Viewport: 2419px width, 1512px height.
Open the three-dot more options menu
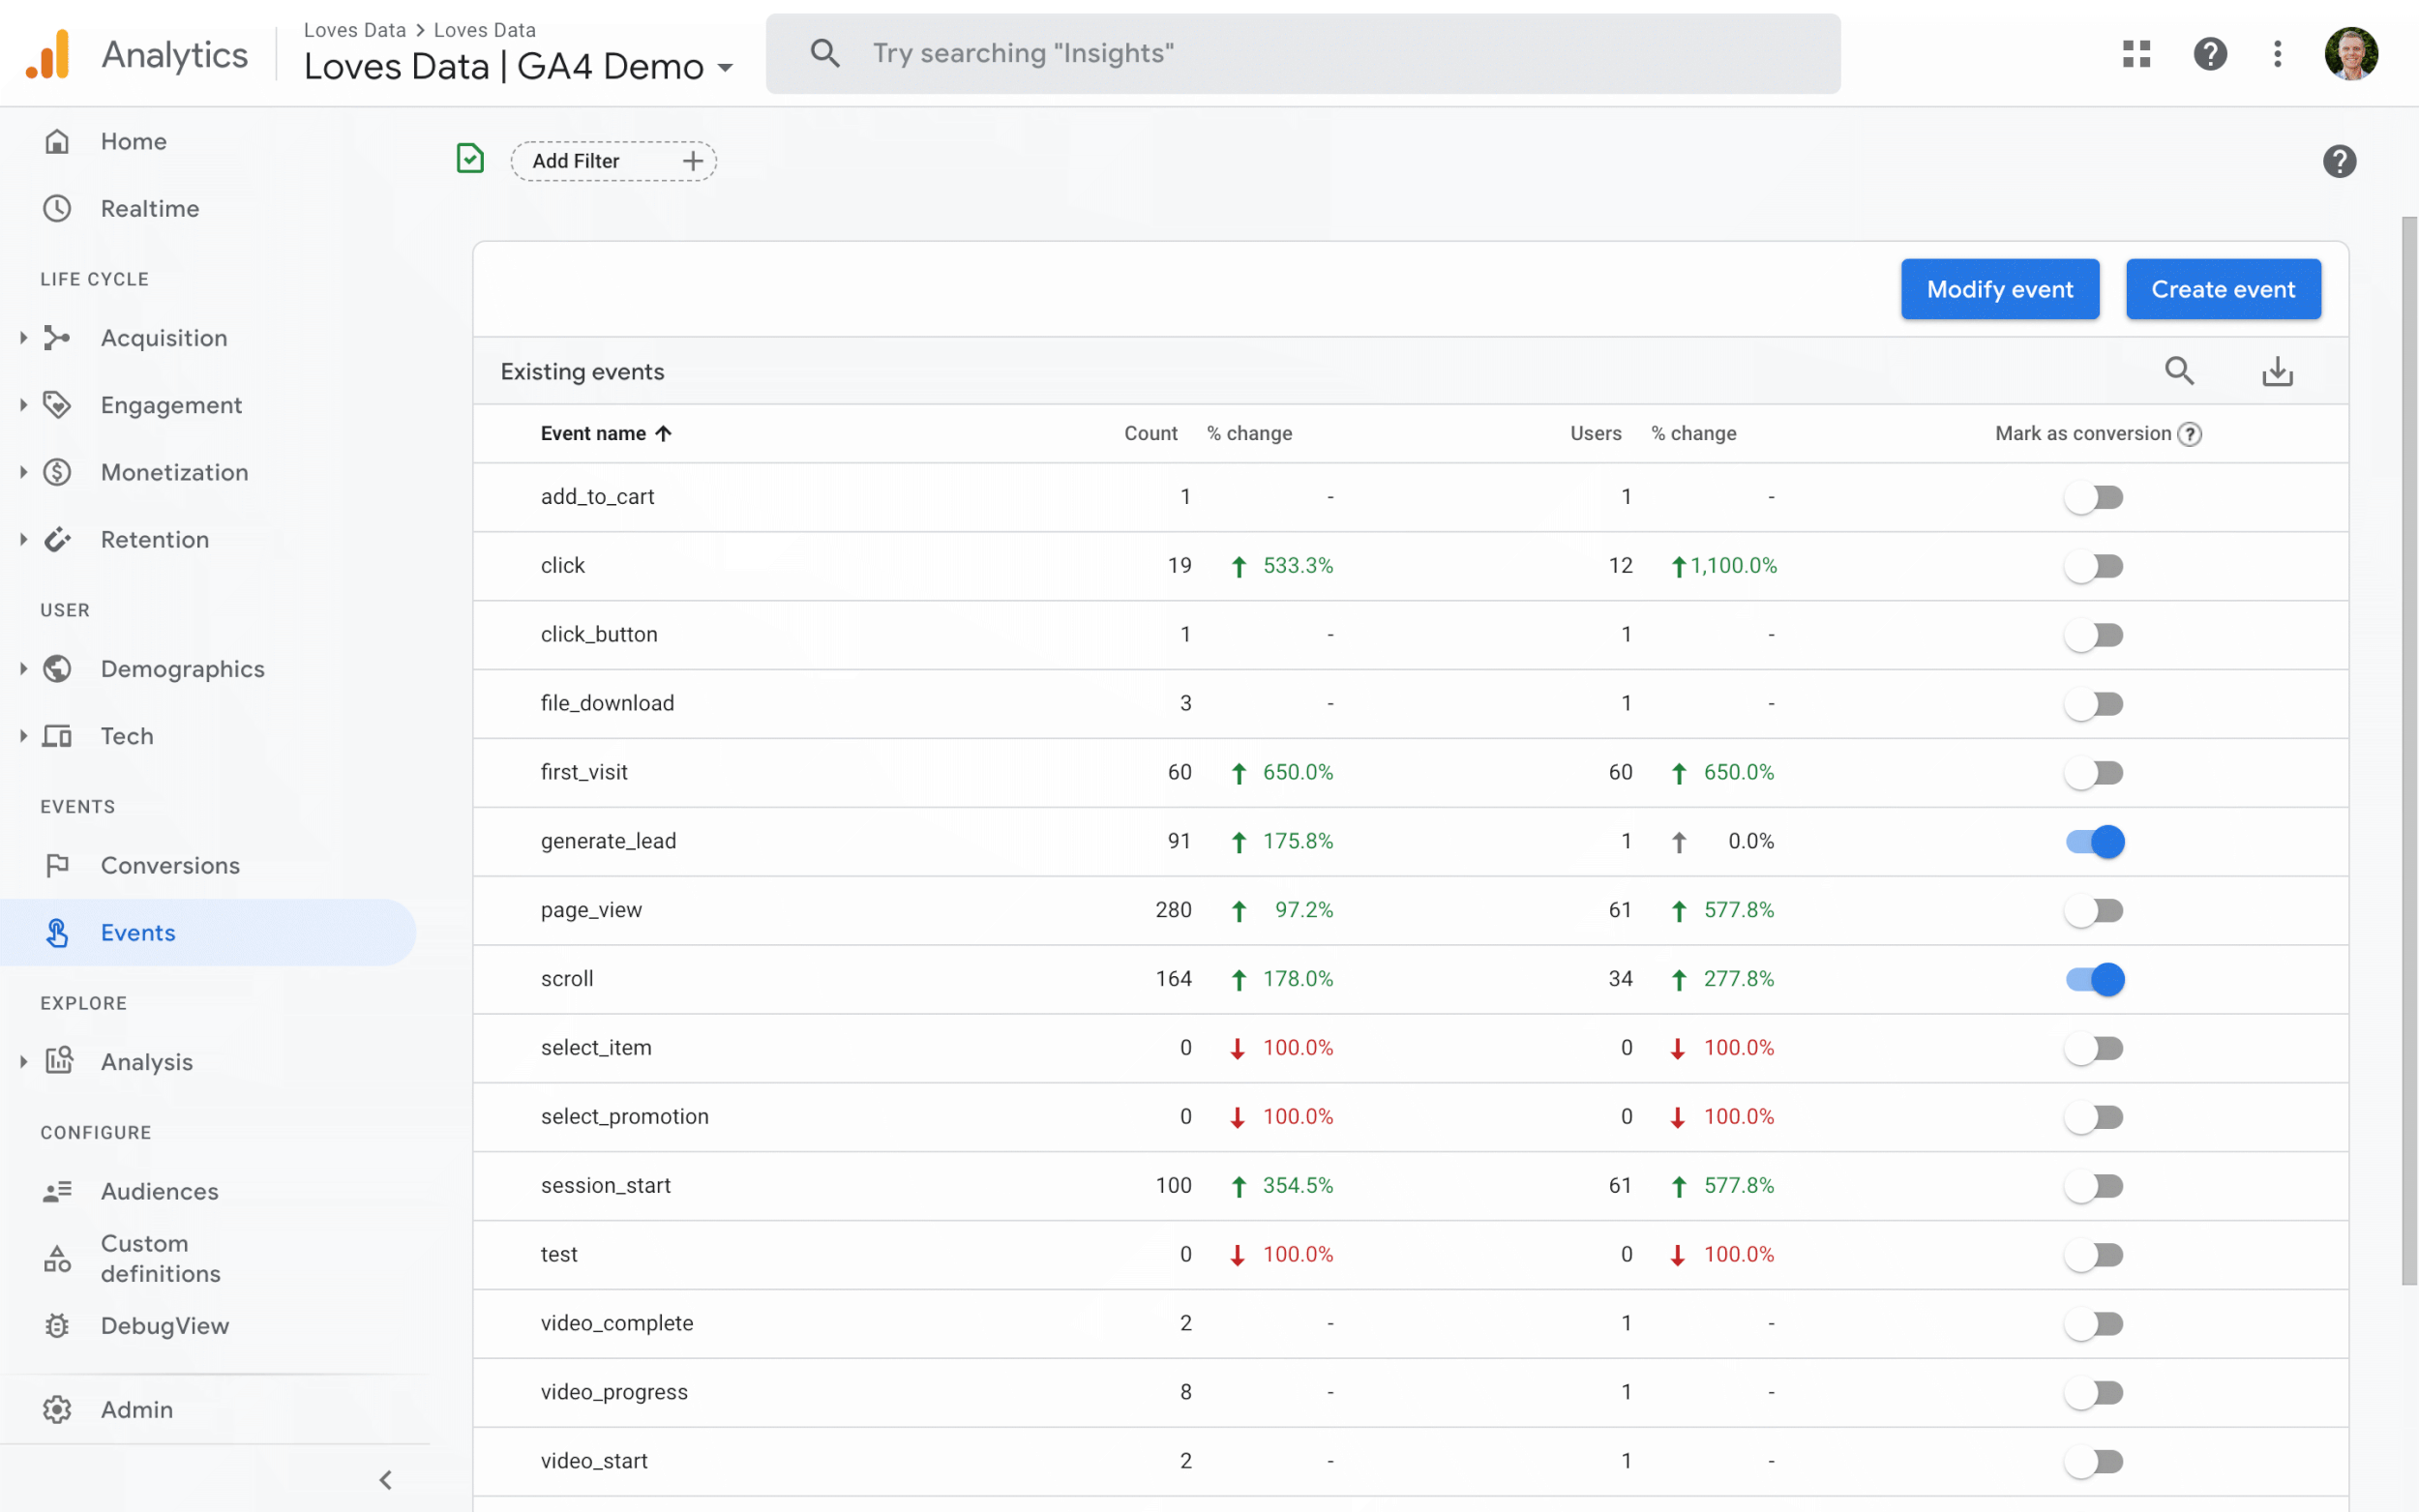click(2277, 53)
